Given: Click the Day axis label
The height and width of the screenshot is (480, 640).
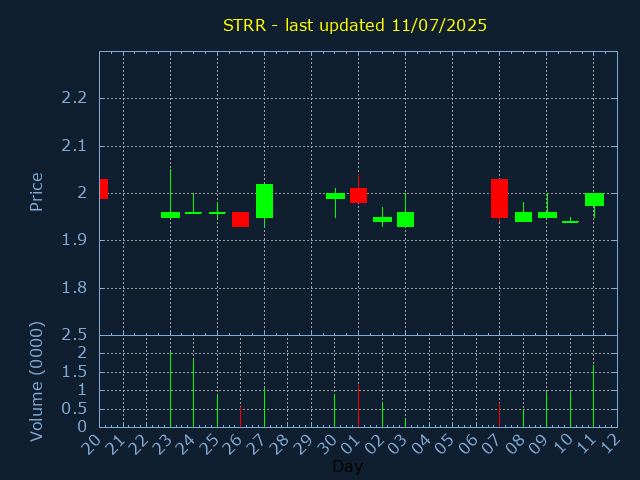Looking at the screenshot, I should tap(347, 466).
